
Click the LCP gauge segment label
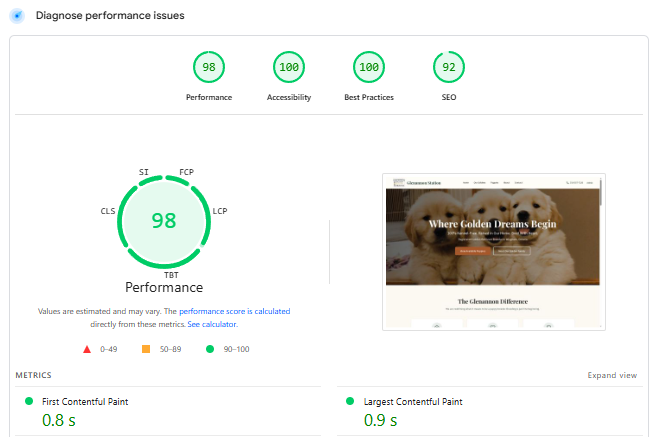pos(220,211)
